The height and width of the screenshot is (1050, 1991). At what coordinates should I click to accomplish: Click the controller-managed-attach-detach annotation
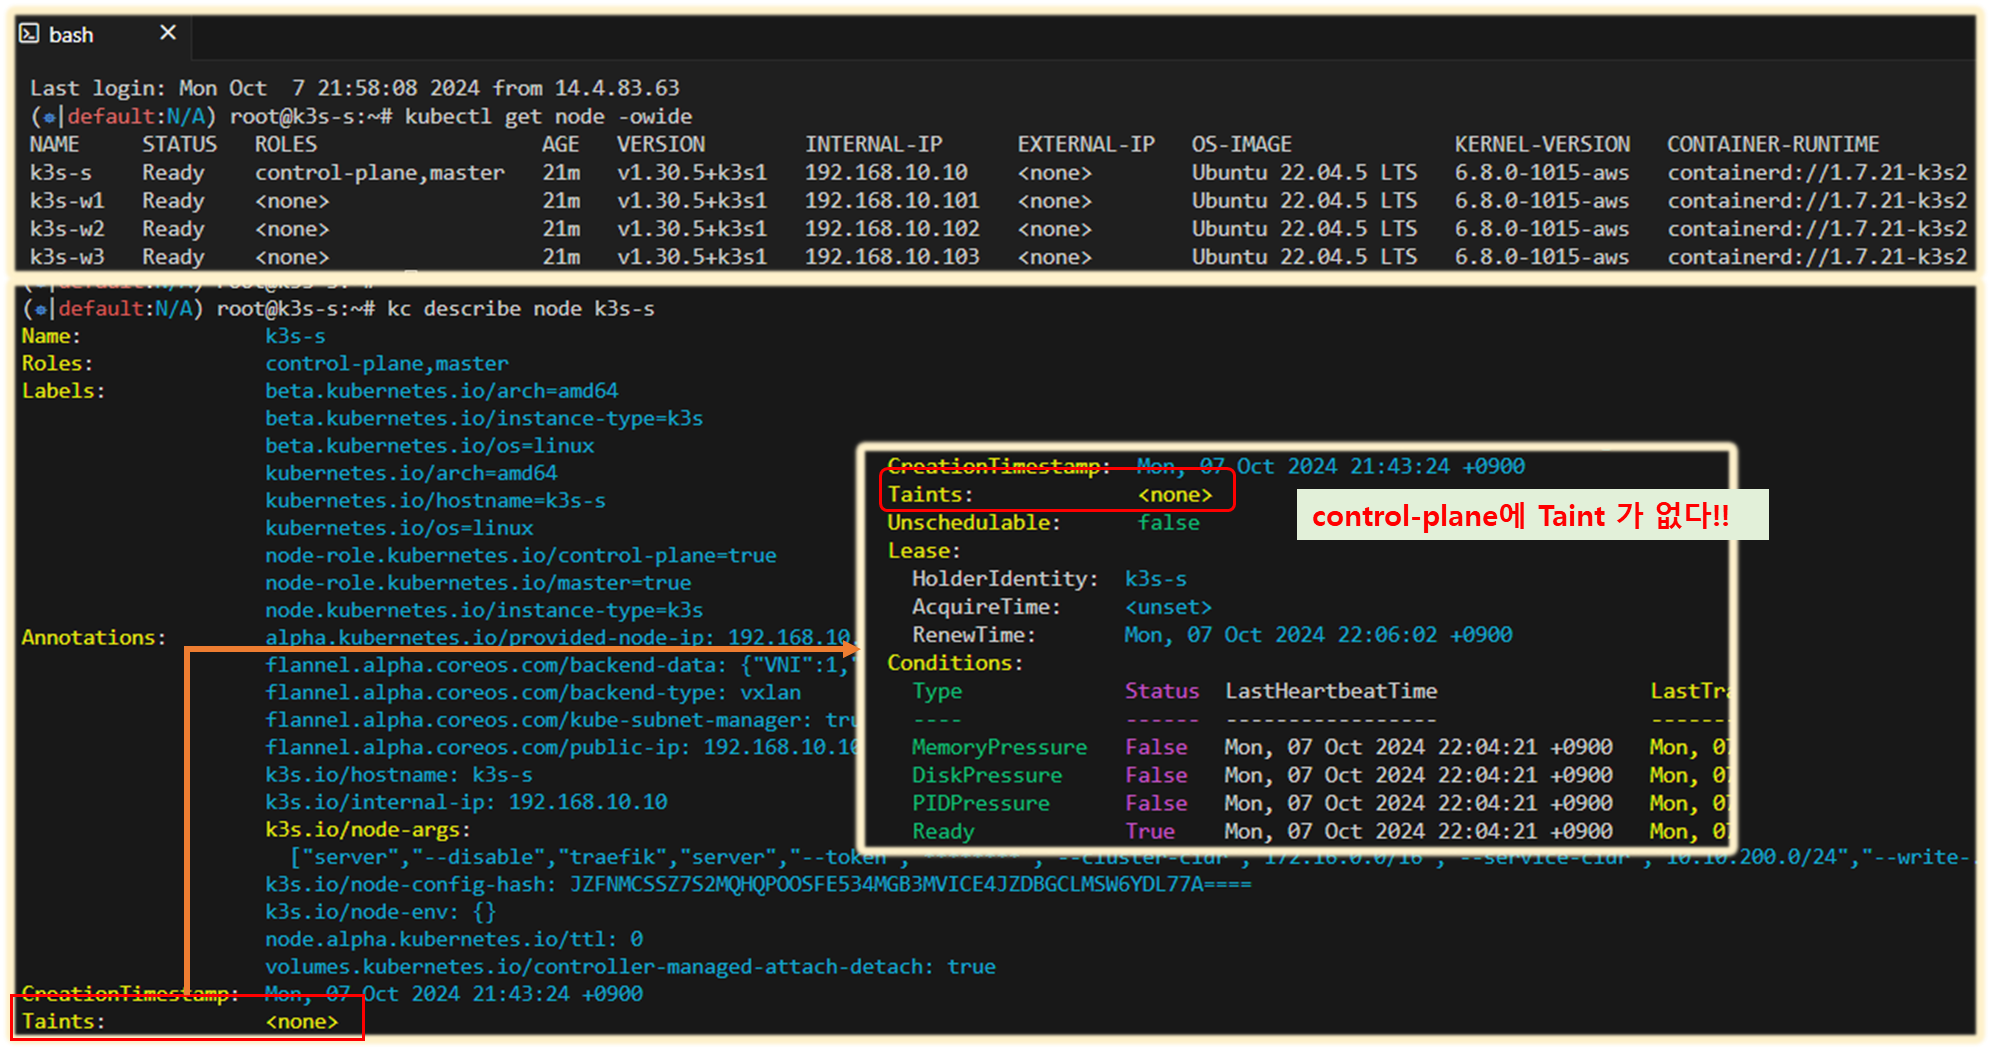point(630,967)
